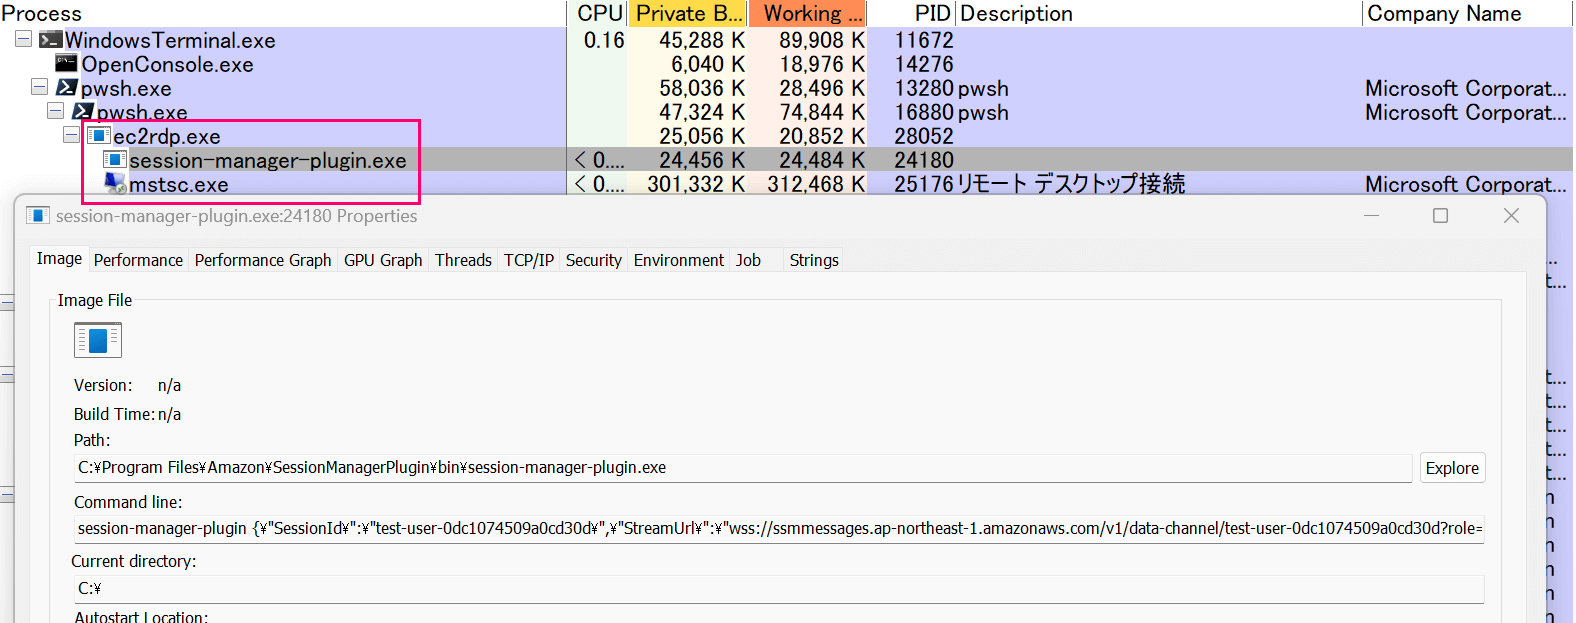Minimize the Properties dialog window

1371,215
